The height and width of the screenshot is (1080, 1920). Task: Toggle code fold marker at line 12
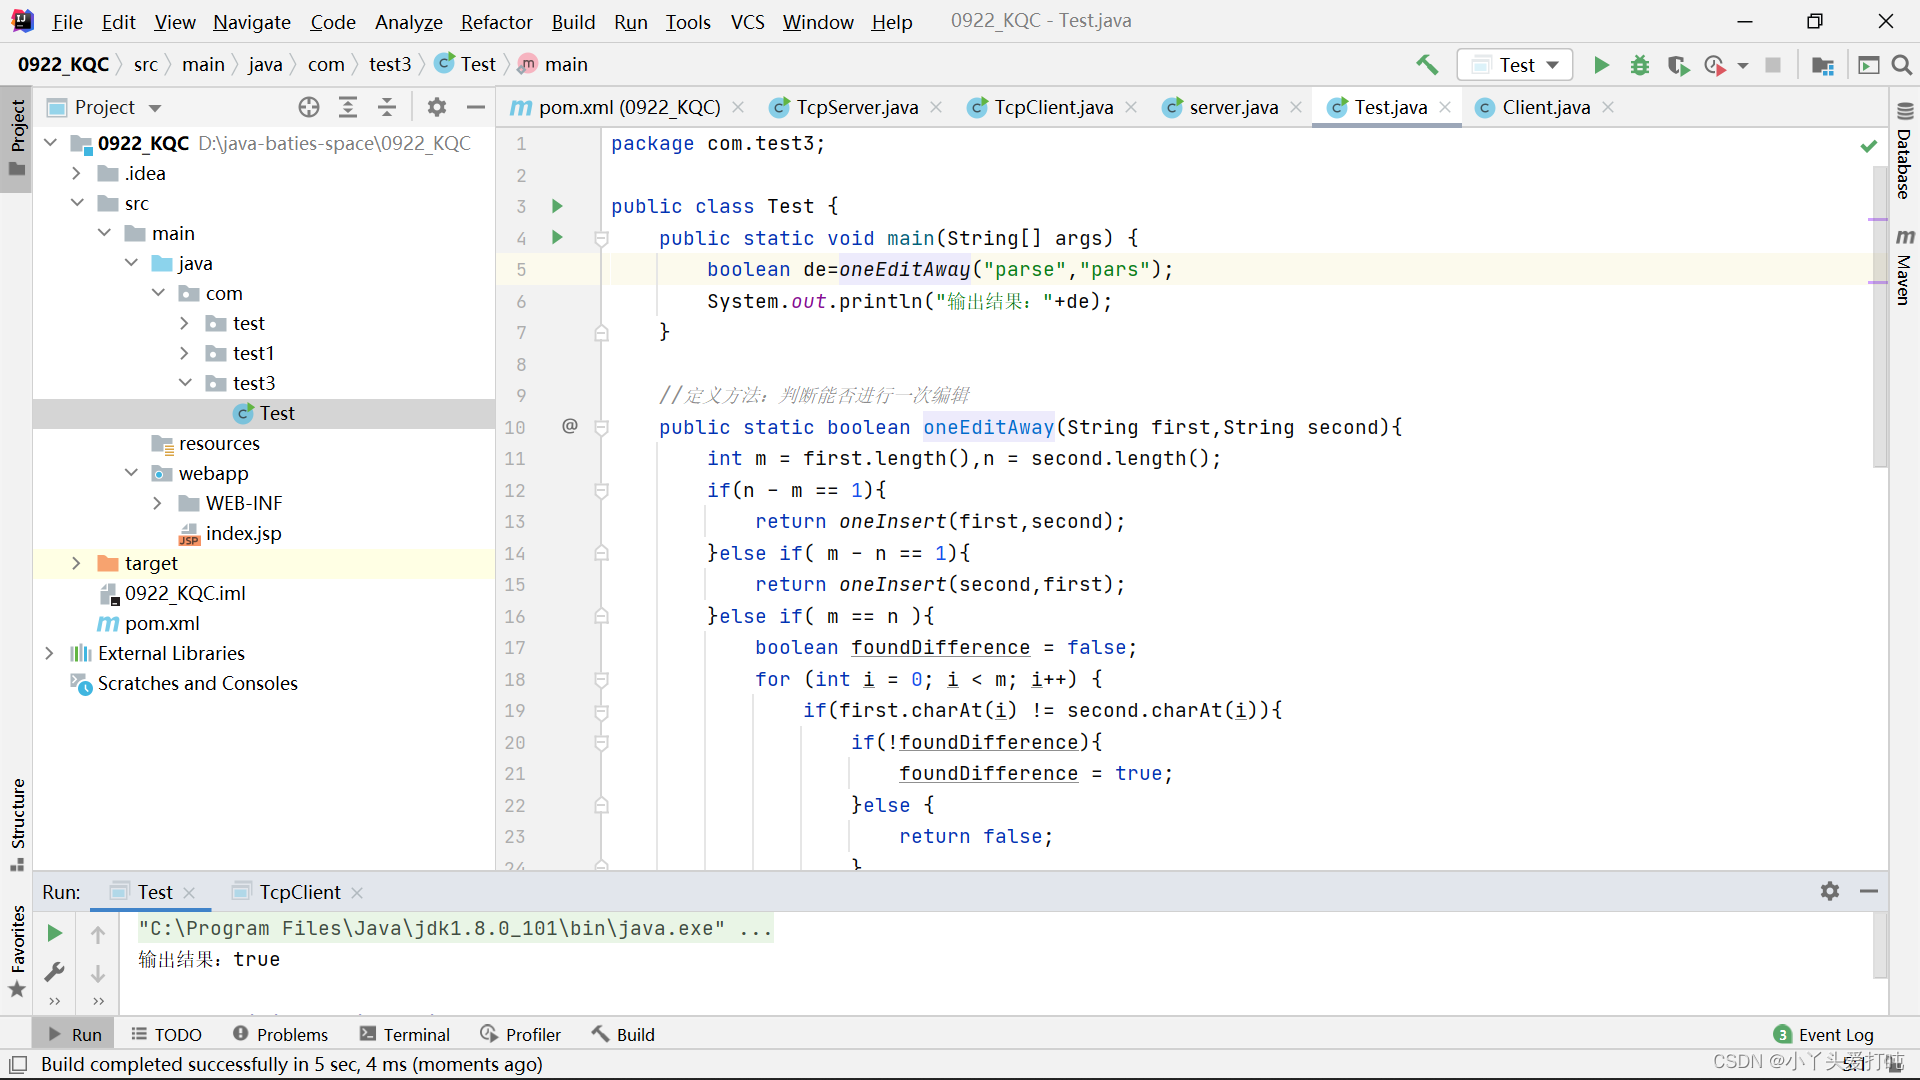point(602,490)
